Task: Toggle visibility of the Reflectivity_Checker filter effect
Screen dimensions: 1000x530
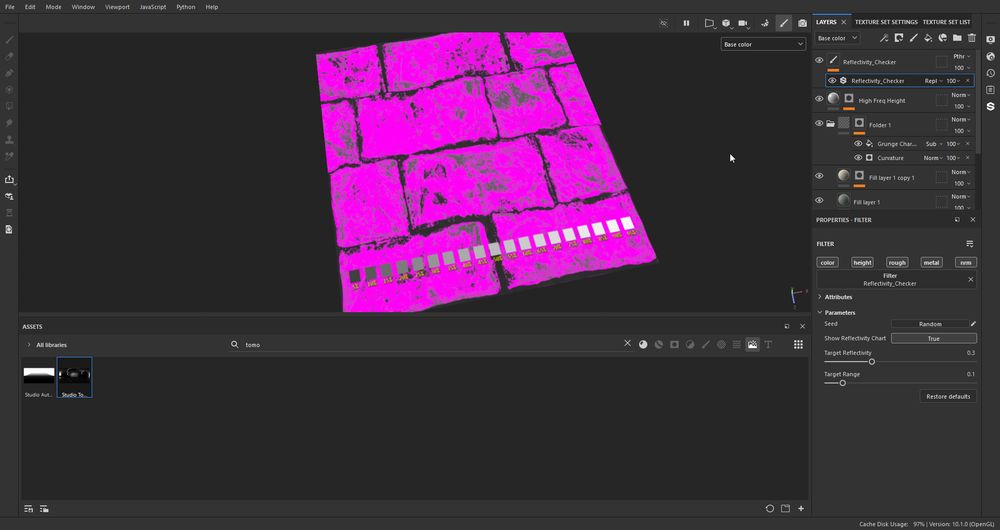Action: (832, 80)
